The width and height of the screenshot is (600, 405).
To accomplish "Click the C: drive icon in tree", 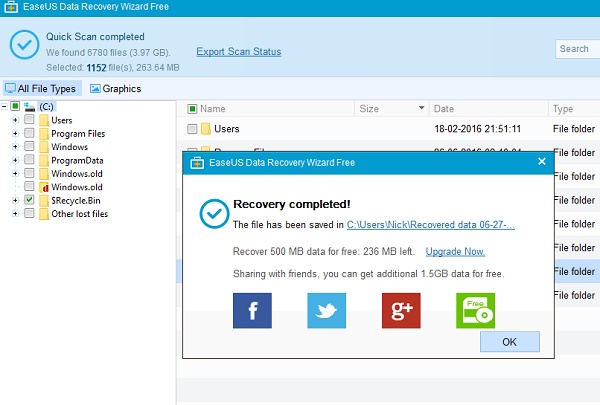I will point(29,106).
